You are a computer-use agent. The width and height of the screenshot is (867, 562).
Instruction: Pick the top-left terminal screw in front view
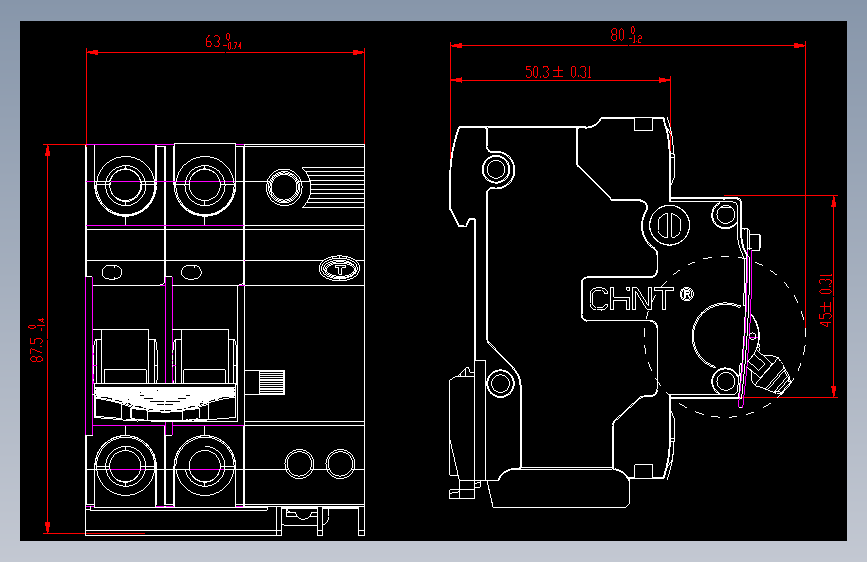(x=126, y=185)
